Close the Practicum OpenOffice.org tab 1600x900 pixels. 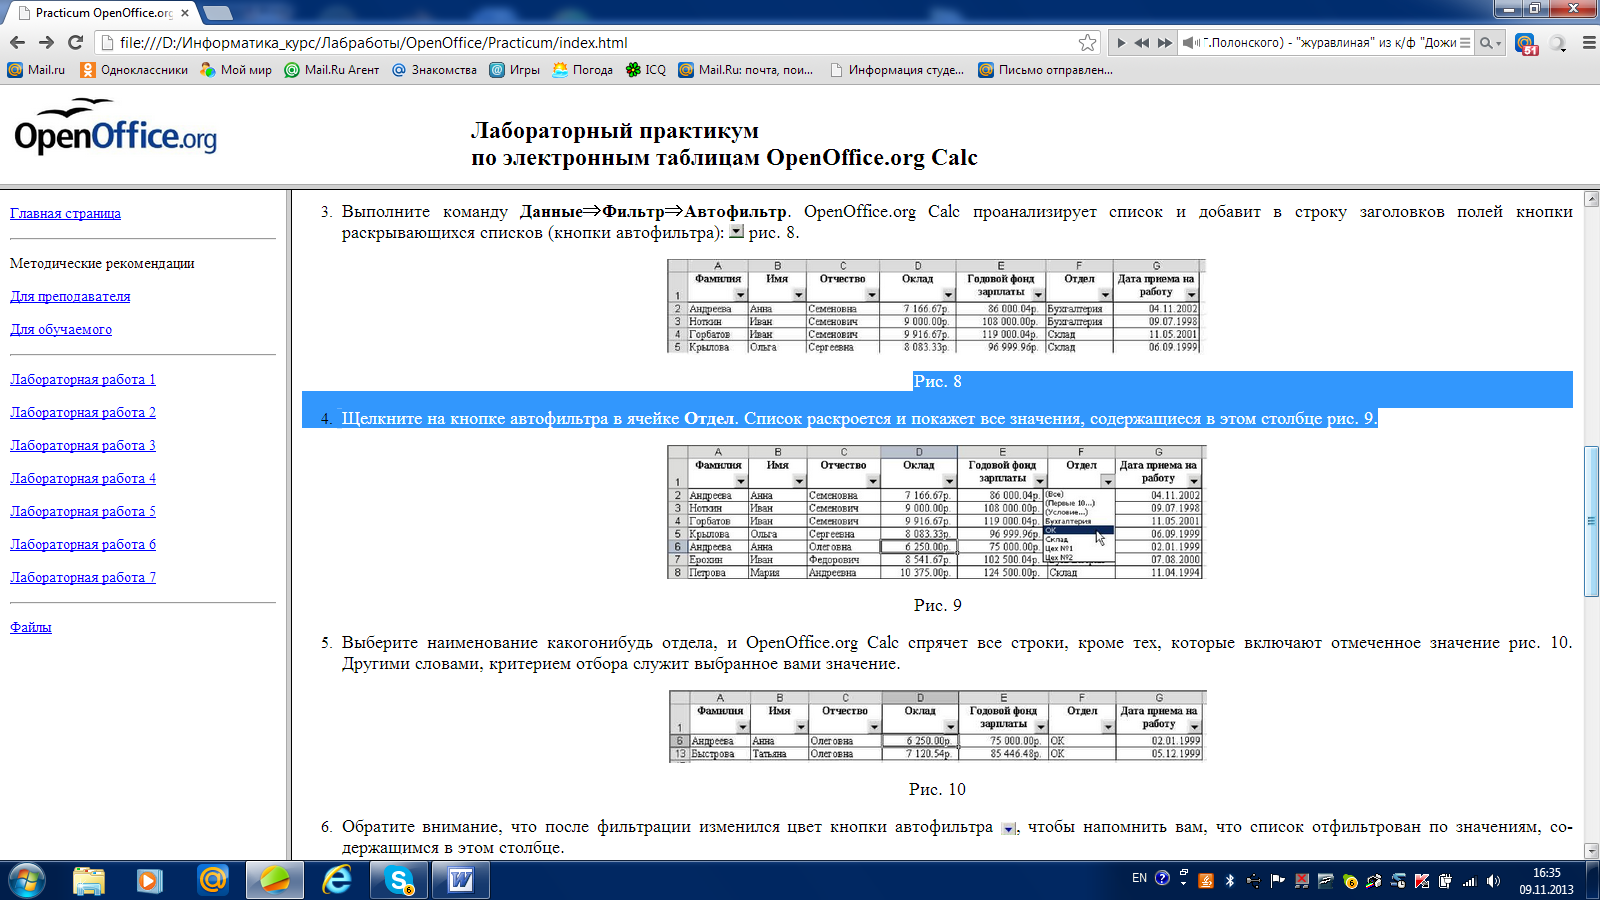tap(184, 13)
